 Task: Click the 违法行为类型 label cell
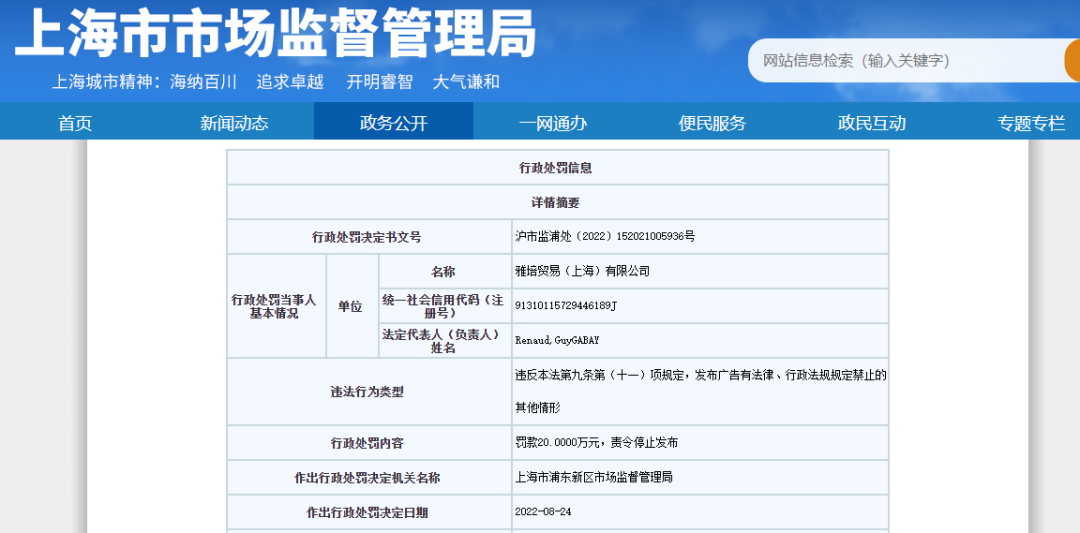[368, 392]
